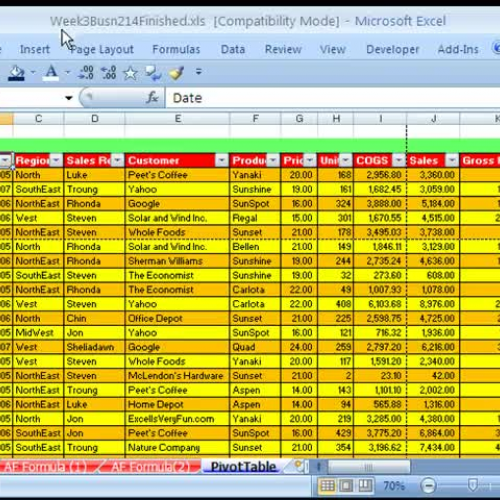Switch to Page Layout view in status bar

pos(346,486)
